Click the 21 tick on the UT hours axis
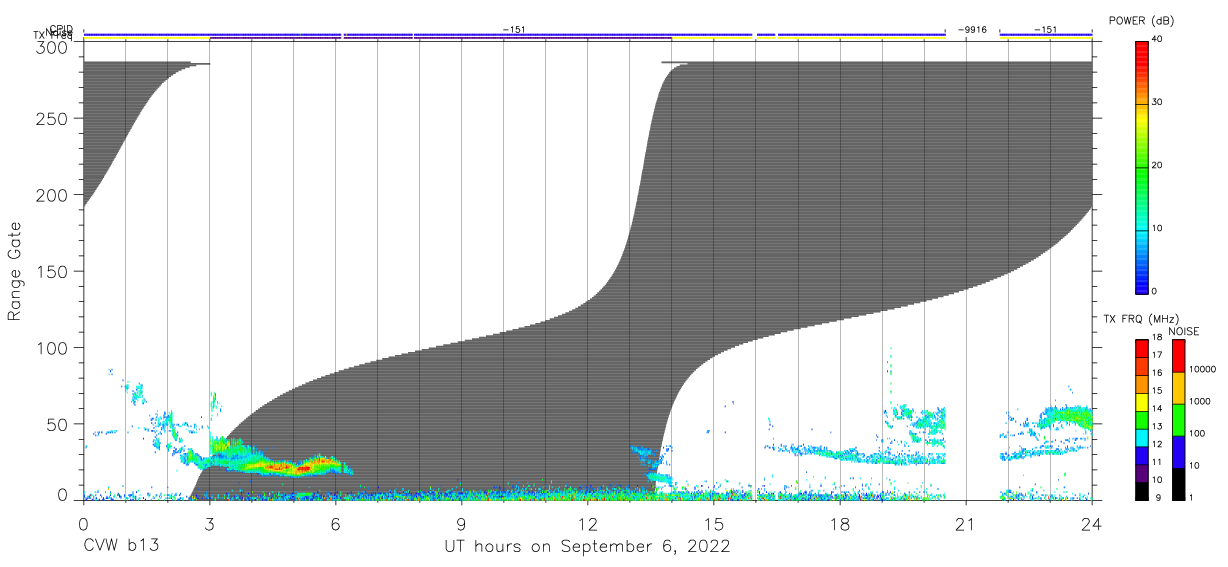 pyautogui.click(x=965, y=524)
